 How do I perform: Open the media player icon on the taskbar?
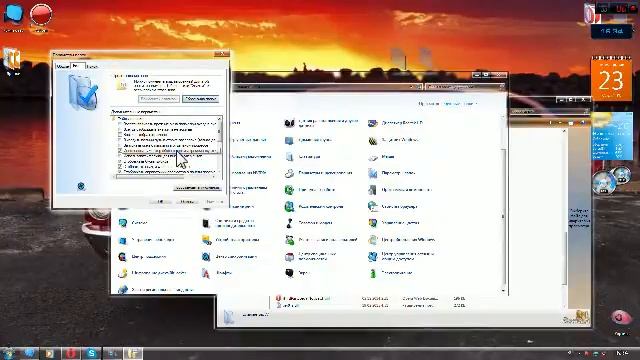pos(50,353)
